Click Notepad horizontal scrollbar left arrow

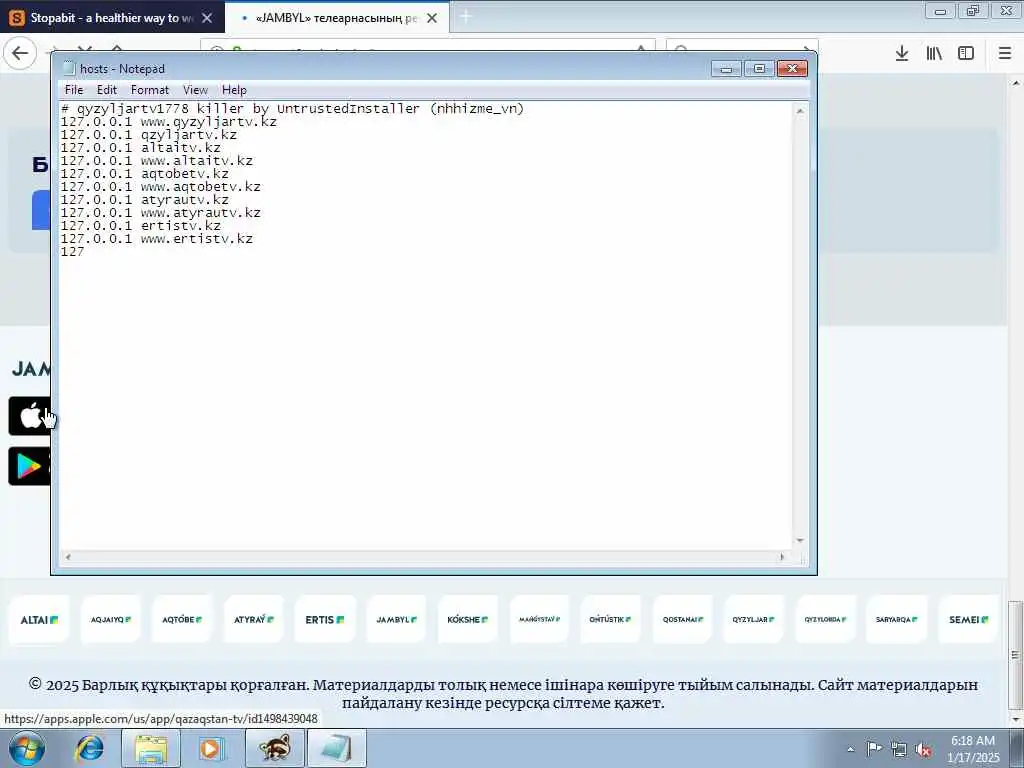coord(67,557)
